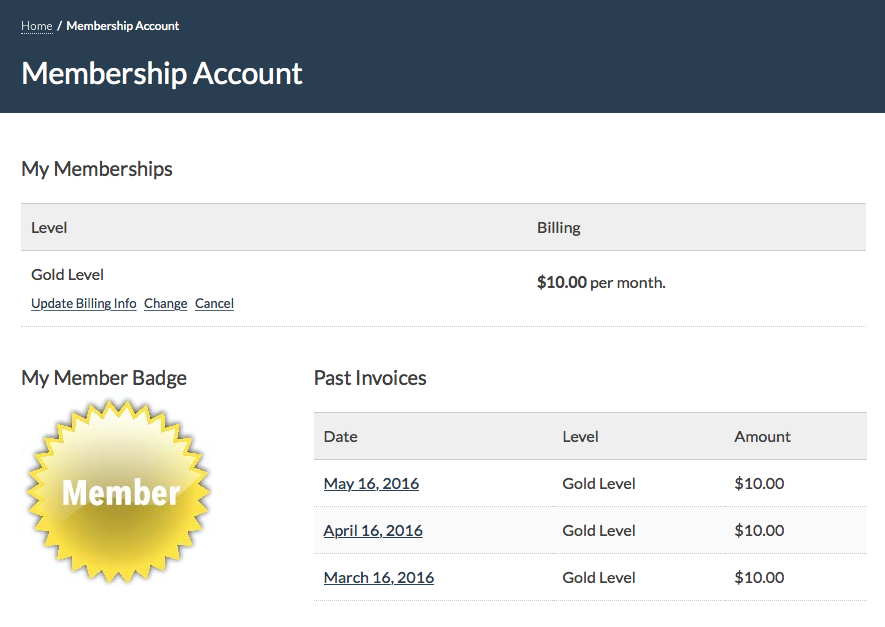
Task: Click the Level header in Past Invoices
Action: click(580, 437)
